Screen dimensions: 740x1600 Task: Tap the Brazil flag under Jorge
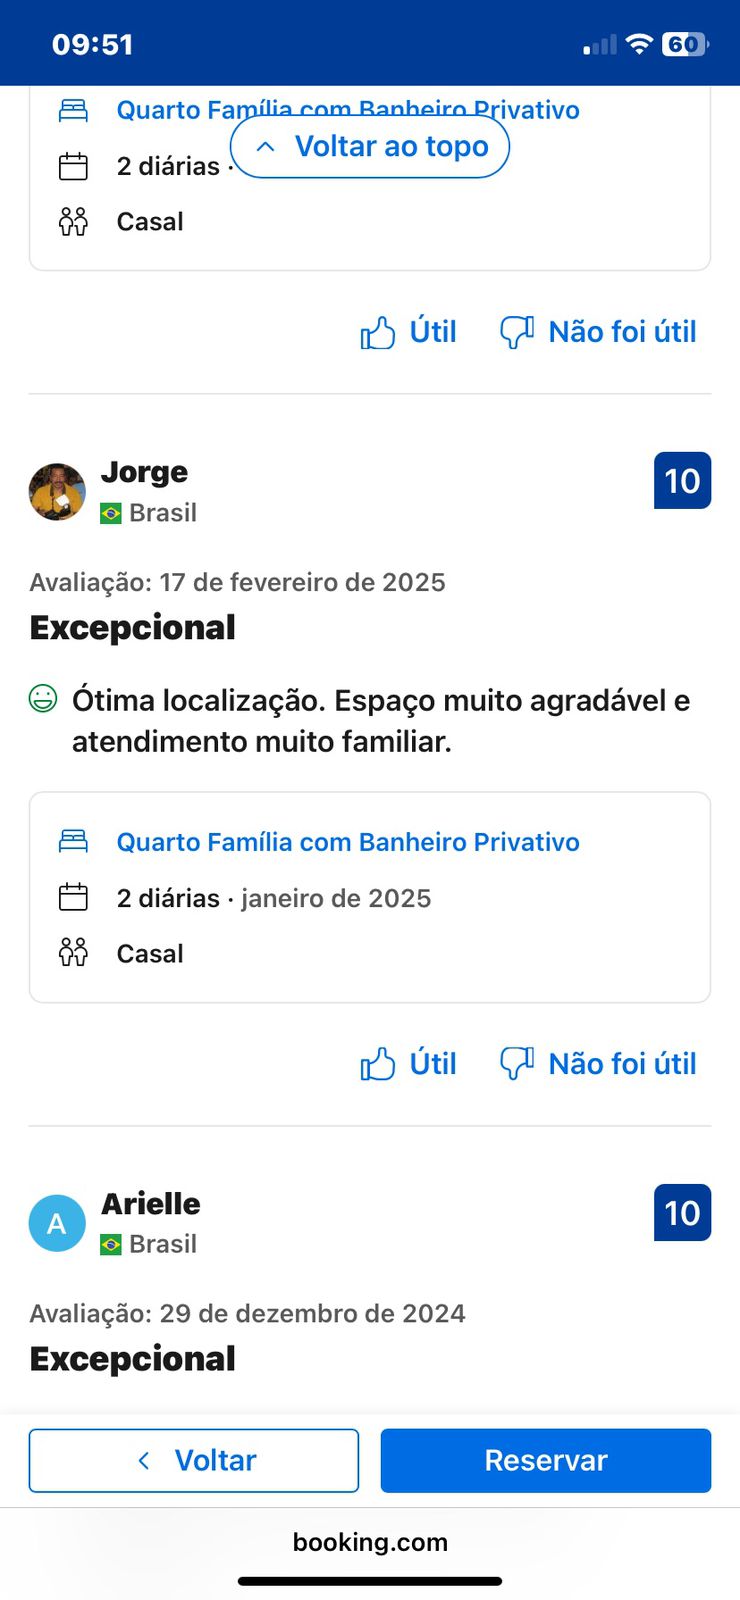111,513
